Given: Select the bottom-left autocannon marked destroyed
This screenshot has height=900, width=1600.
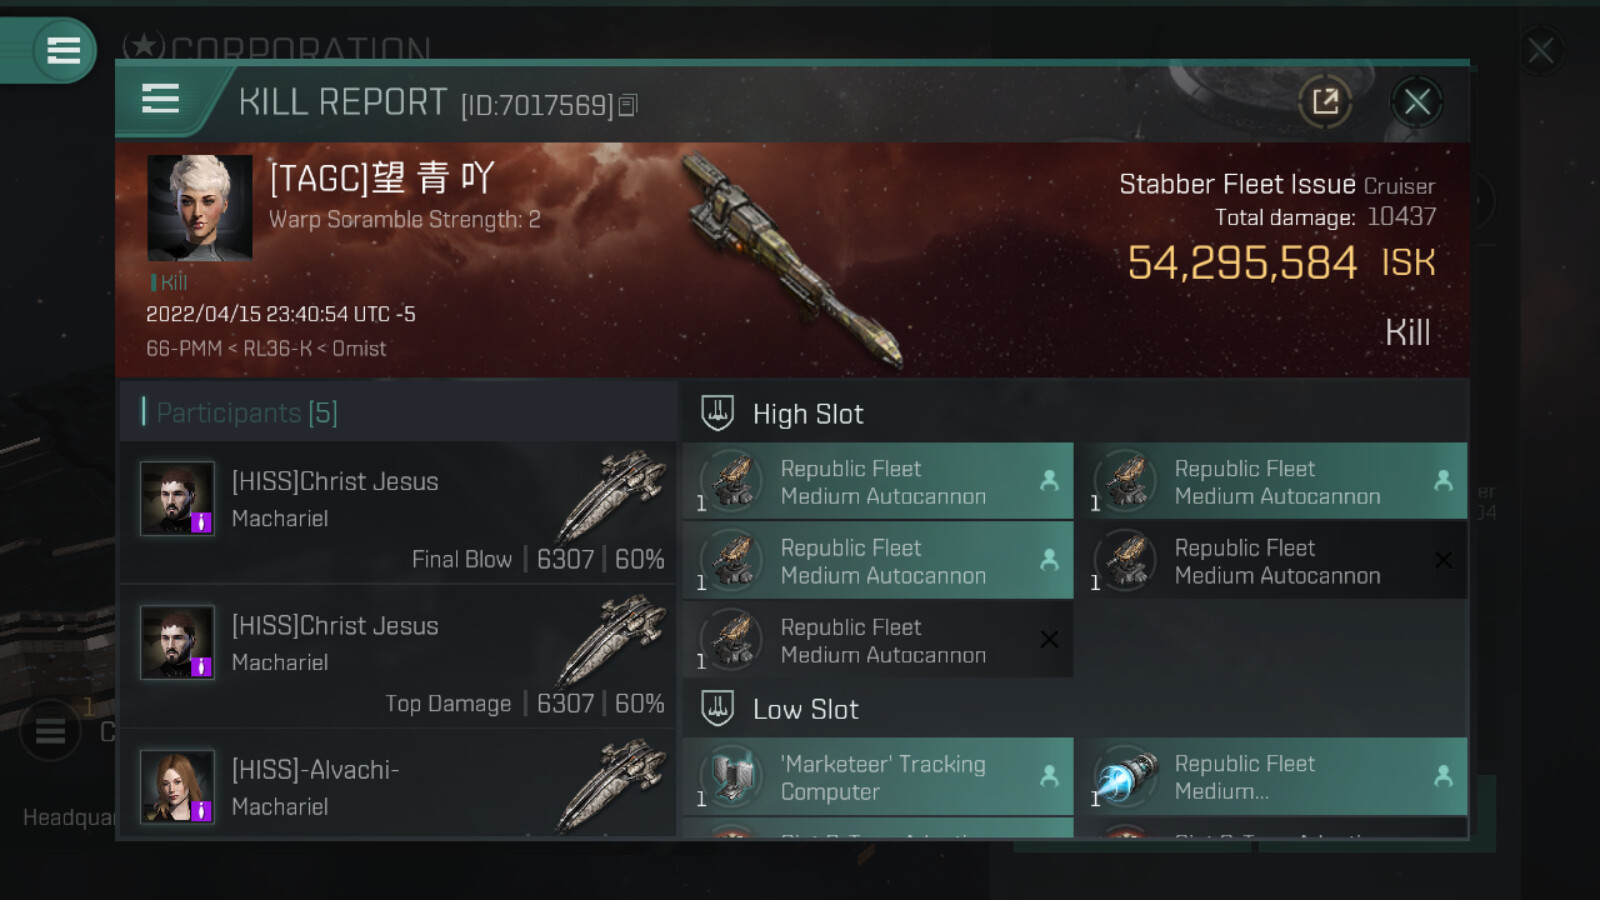Looking at the screenshot, I should 878,640.
